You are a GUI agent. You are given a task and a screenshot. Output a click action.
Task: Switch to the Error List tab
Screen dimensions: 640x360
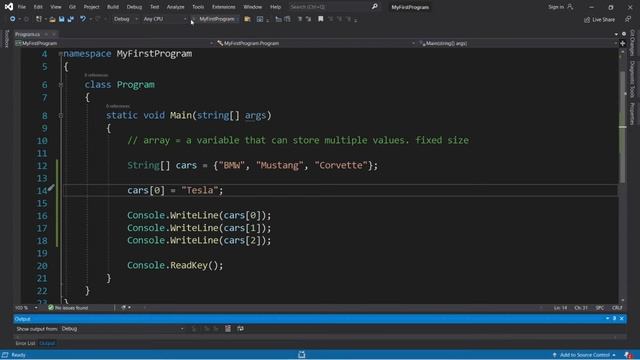pyautogui.click(x=25, y=343)
